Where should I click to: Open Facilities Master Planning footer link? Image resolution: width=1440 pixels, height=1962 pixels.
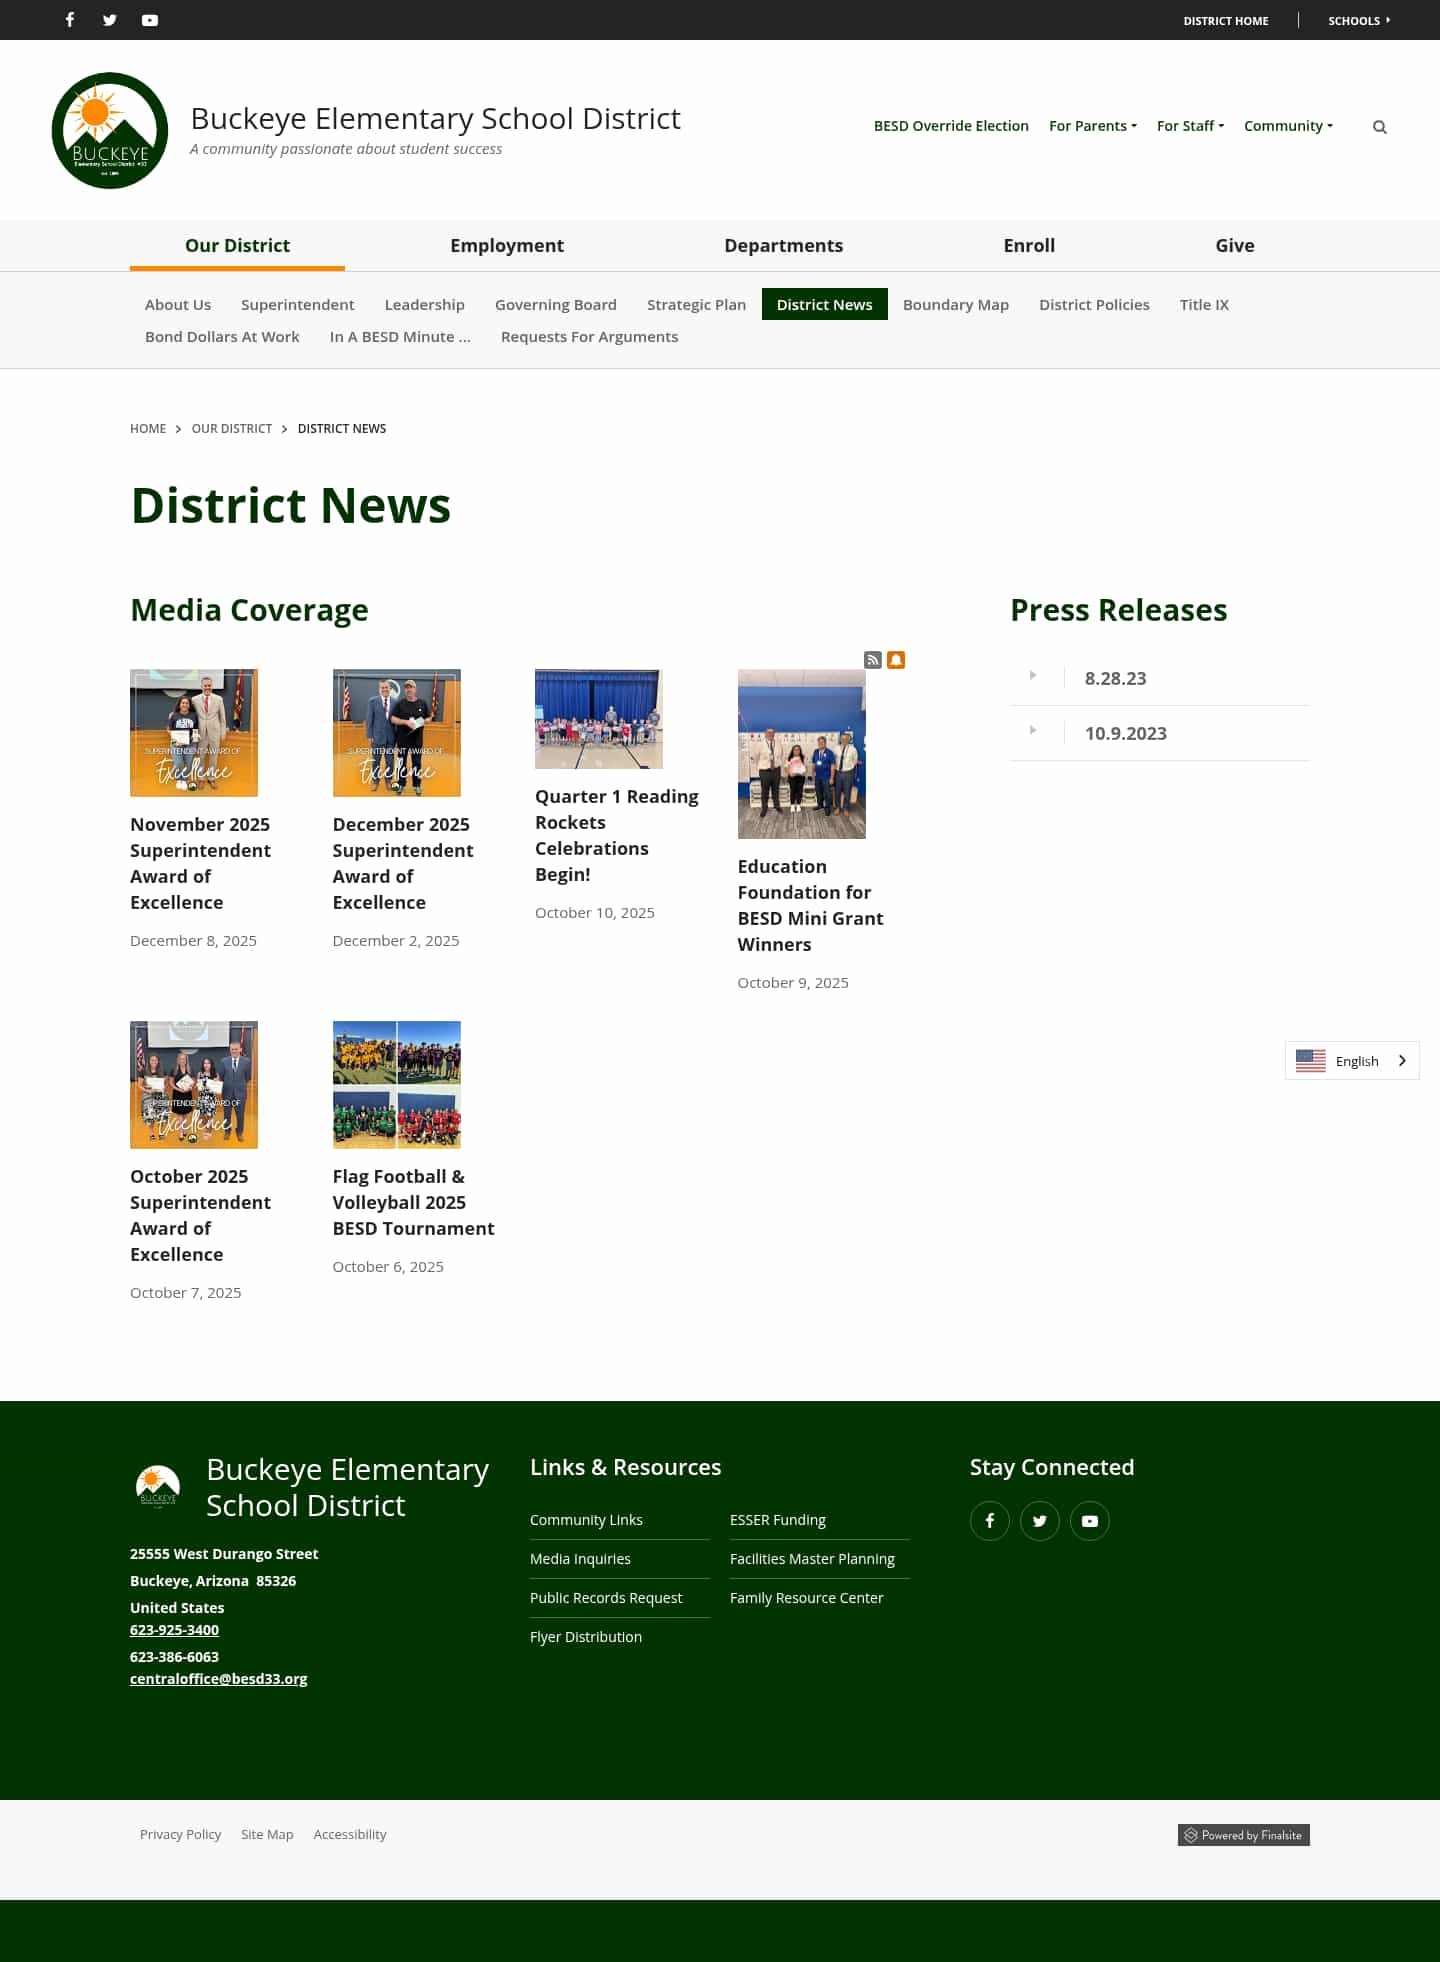pyautogui.click(x=812, y=1559)
